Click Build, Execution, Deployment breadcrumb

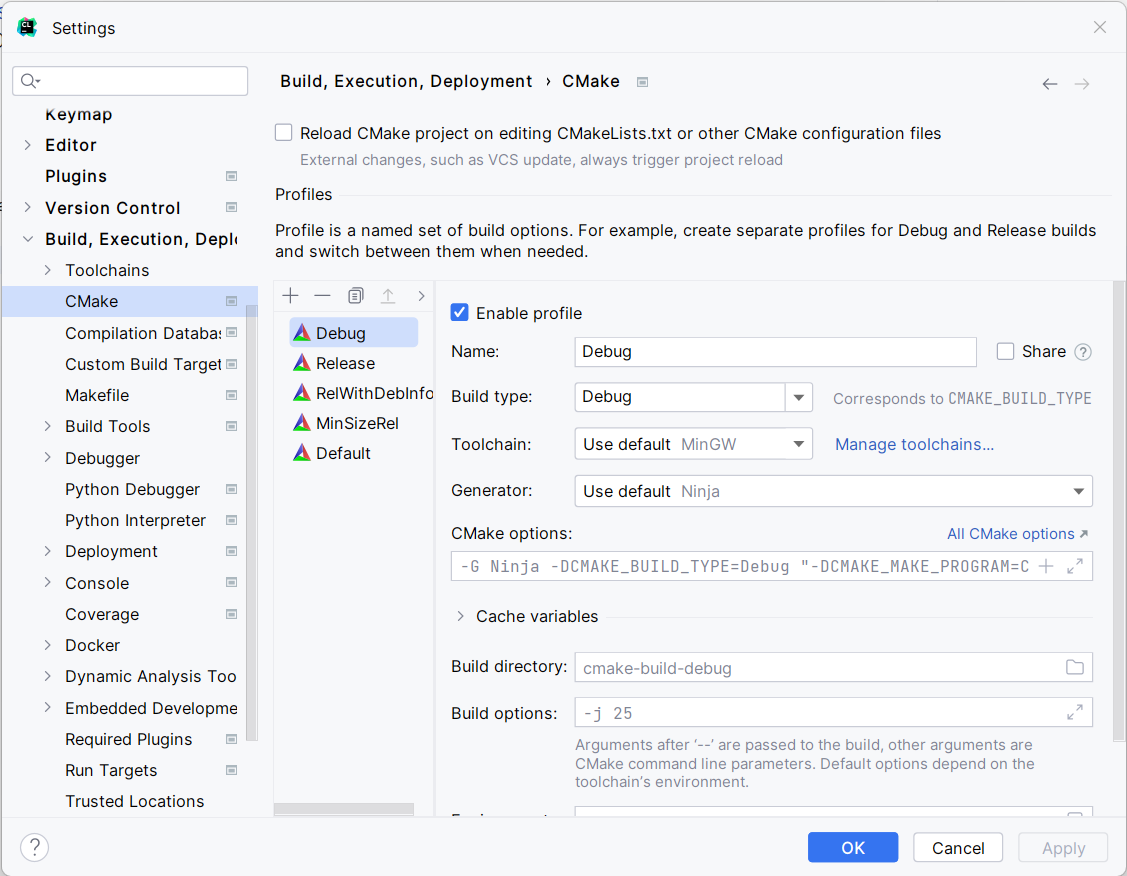406,81
